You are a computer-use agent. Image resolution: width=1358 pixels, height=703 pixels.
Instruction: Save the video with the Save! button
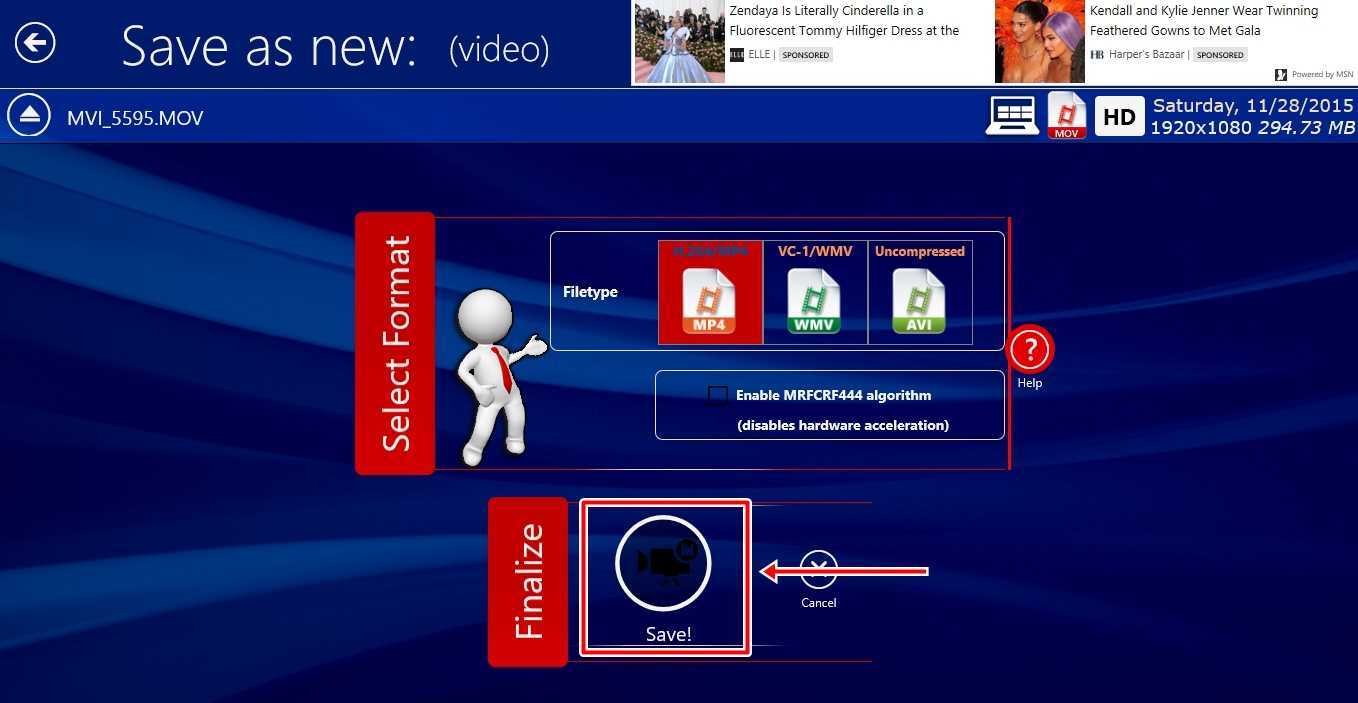click(665, 579)
